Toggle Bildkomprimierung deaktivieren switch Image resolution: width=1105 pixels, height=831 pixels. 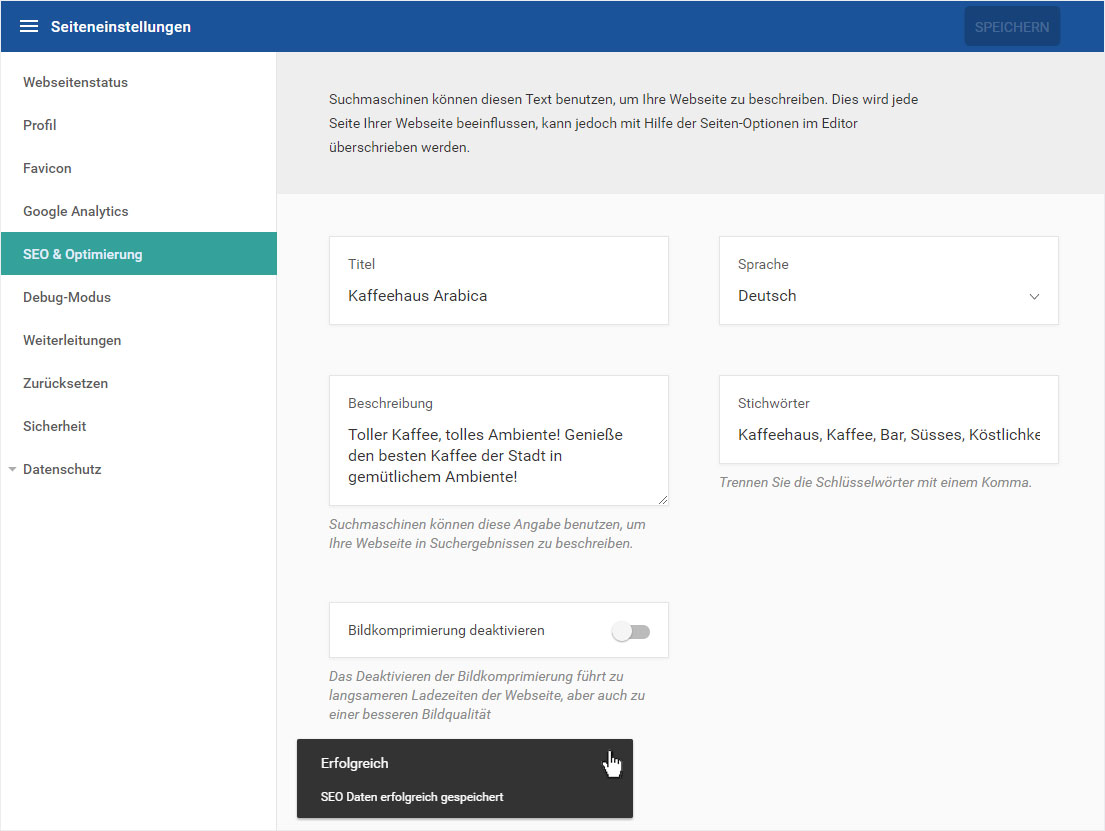click(631, 632)
